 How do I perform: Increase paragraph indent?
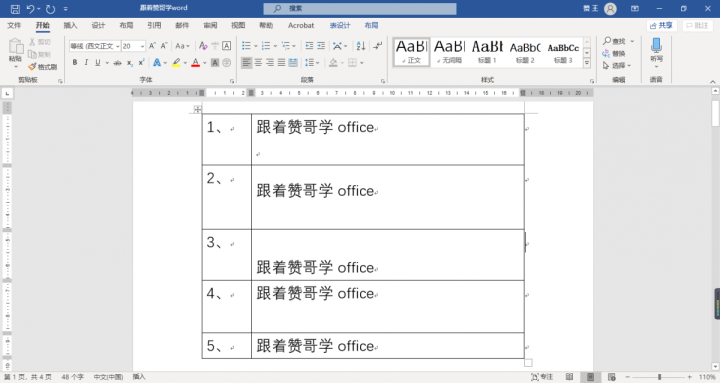[x=321, y=46]
